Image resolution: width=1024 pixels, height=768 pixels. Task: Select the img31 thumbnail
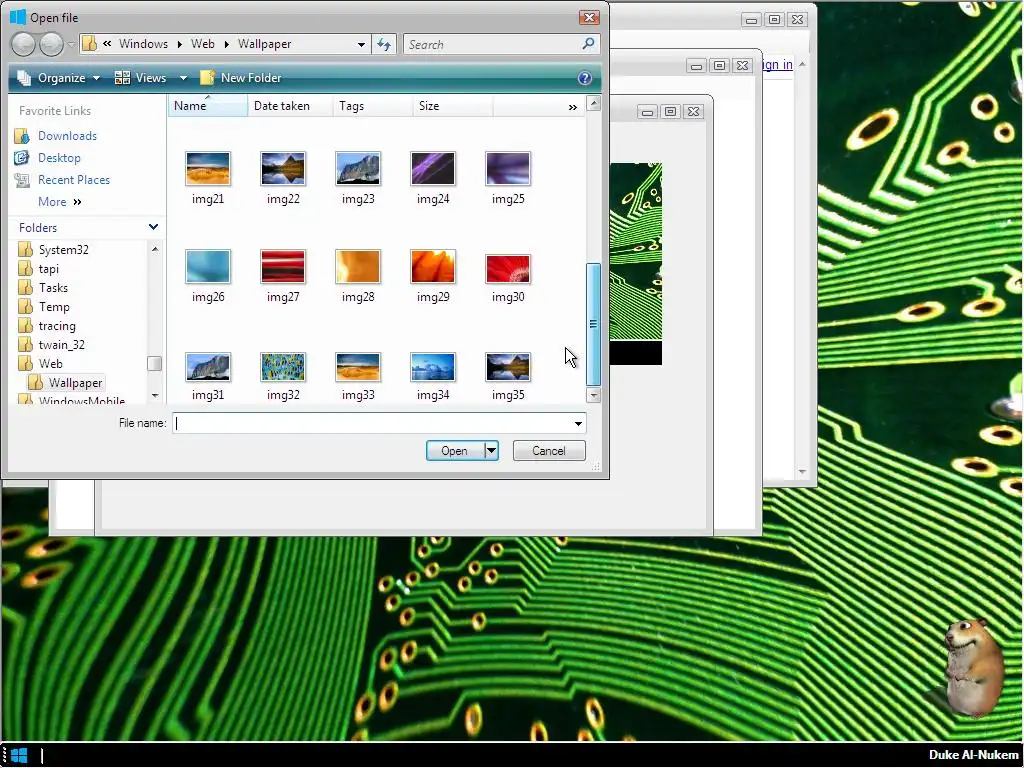click(208, 367)
